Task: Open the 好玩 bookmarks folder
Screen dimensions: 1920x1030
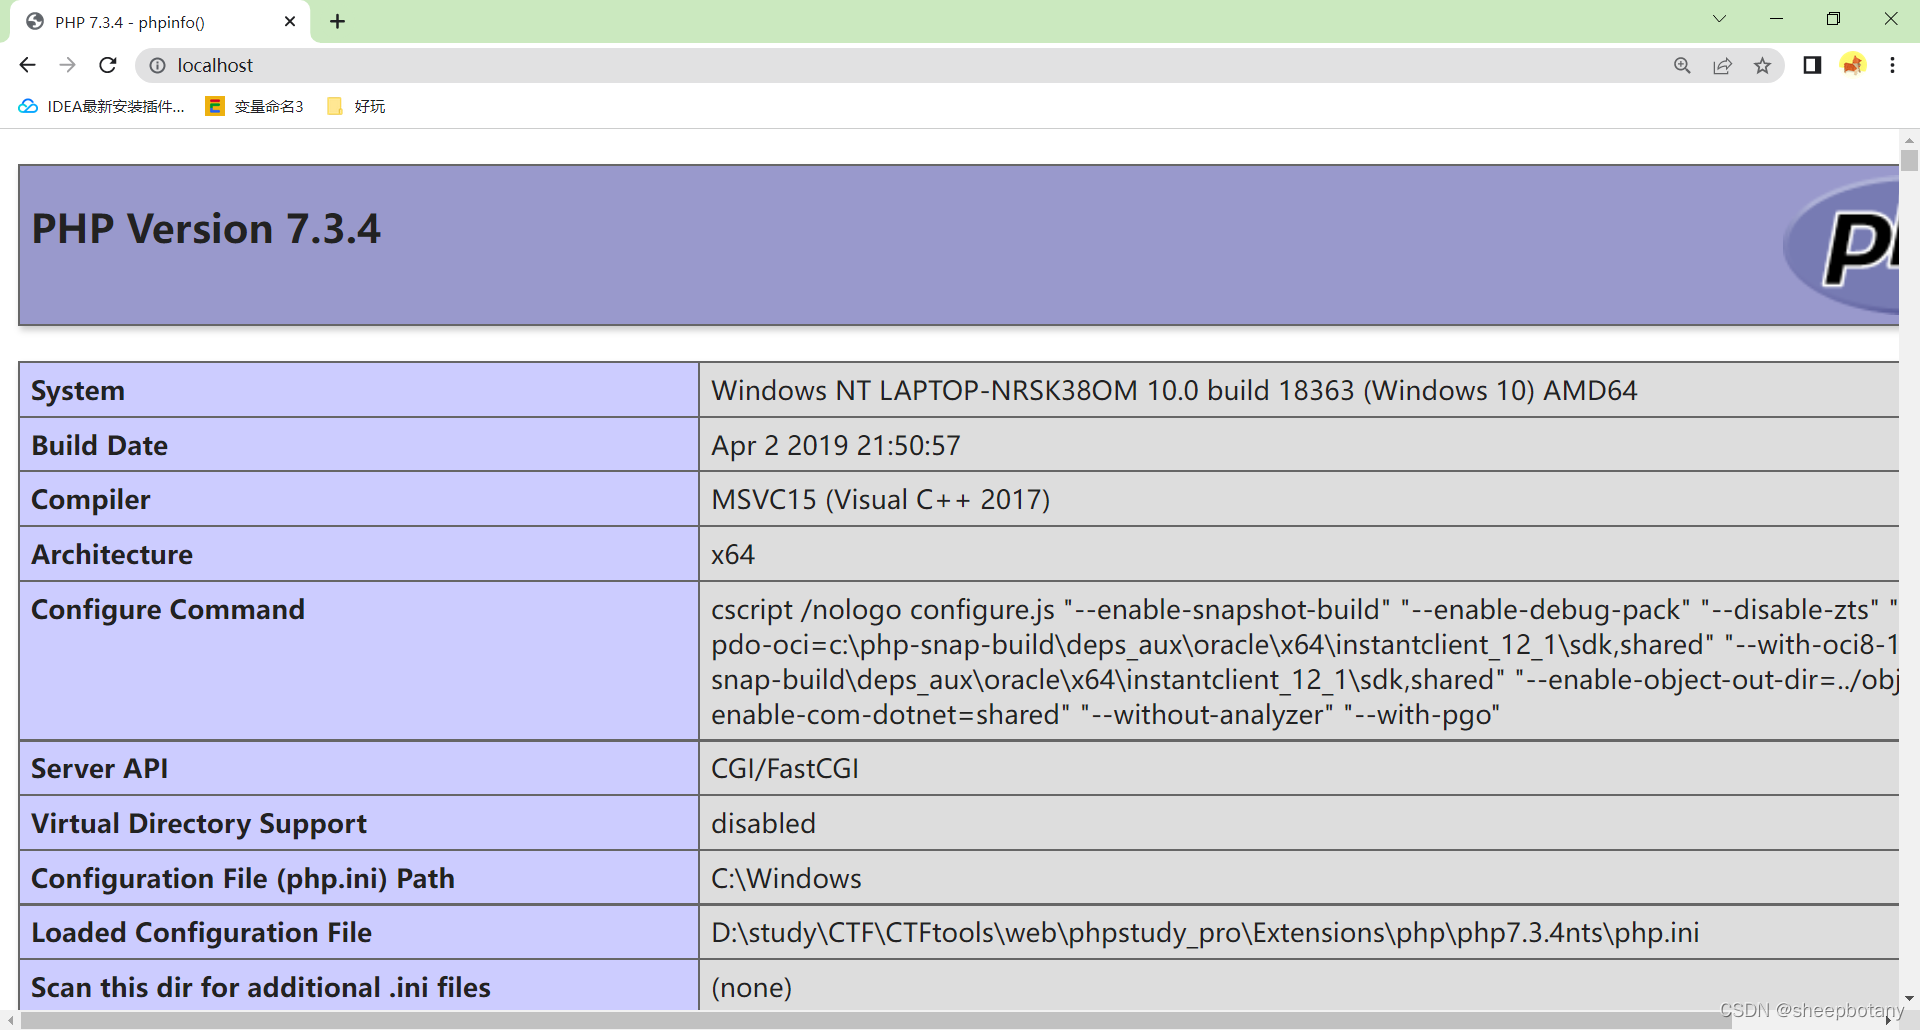Action: pyautogui.click(x=356, y=106)
